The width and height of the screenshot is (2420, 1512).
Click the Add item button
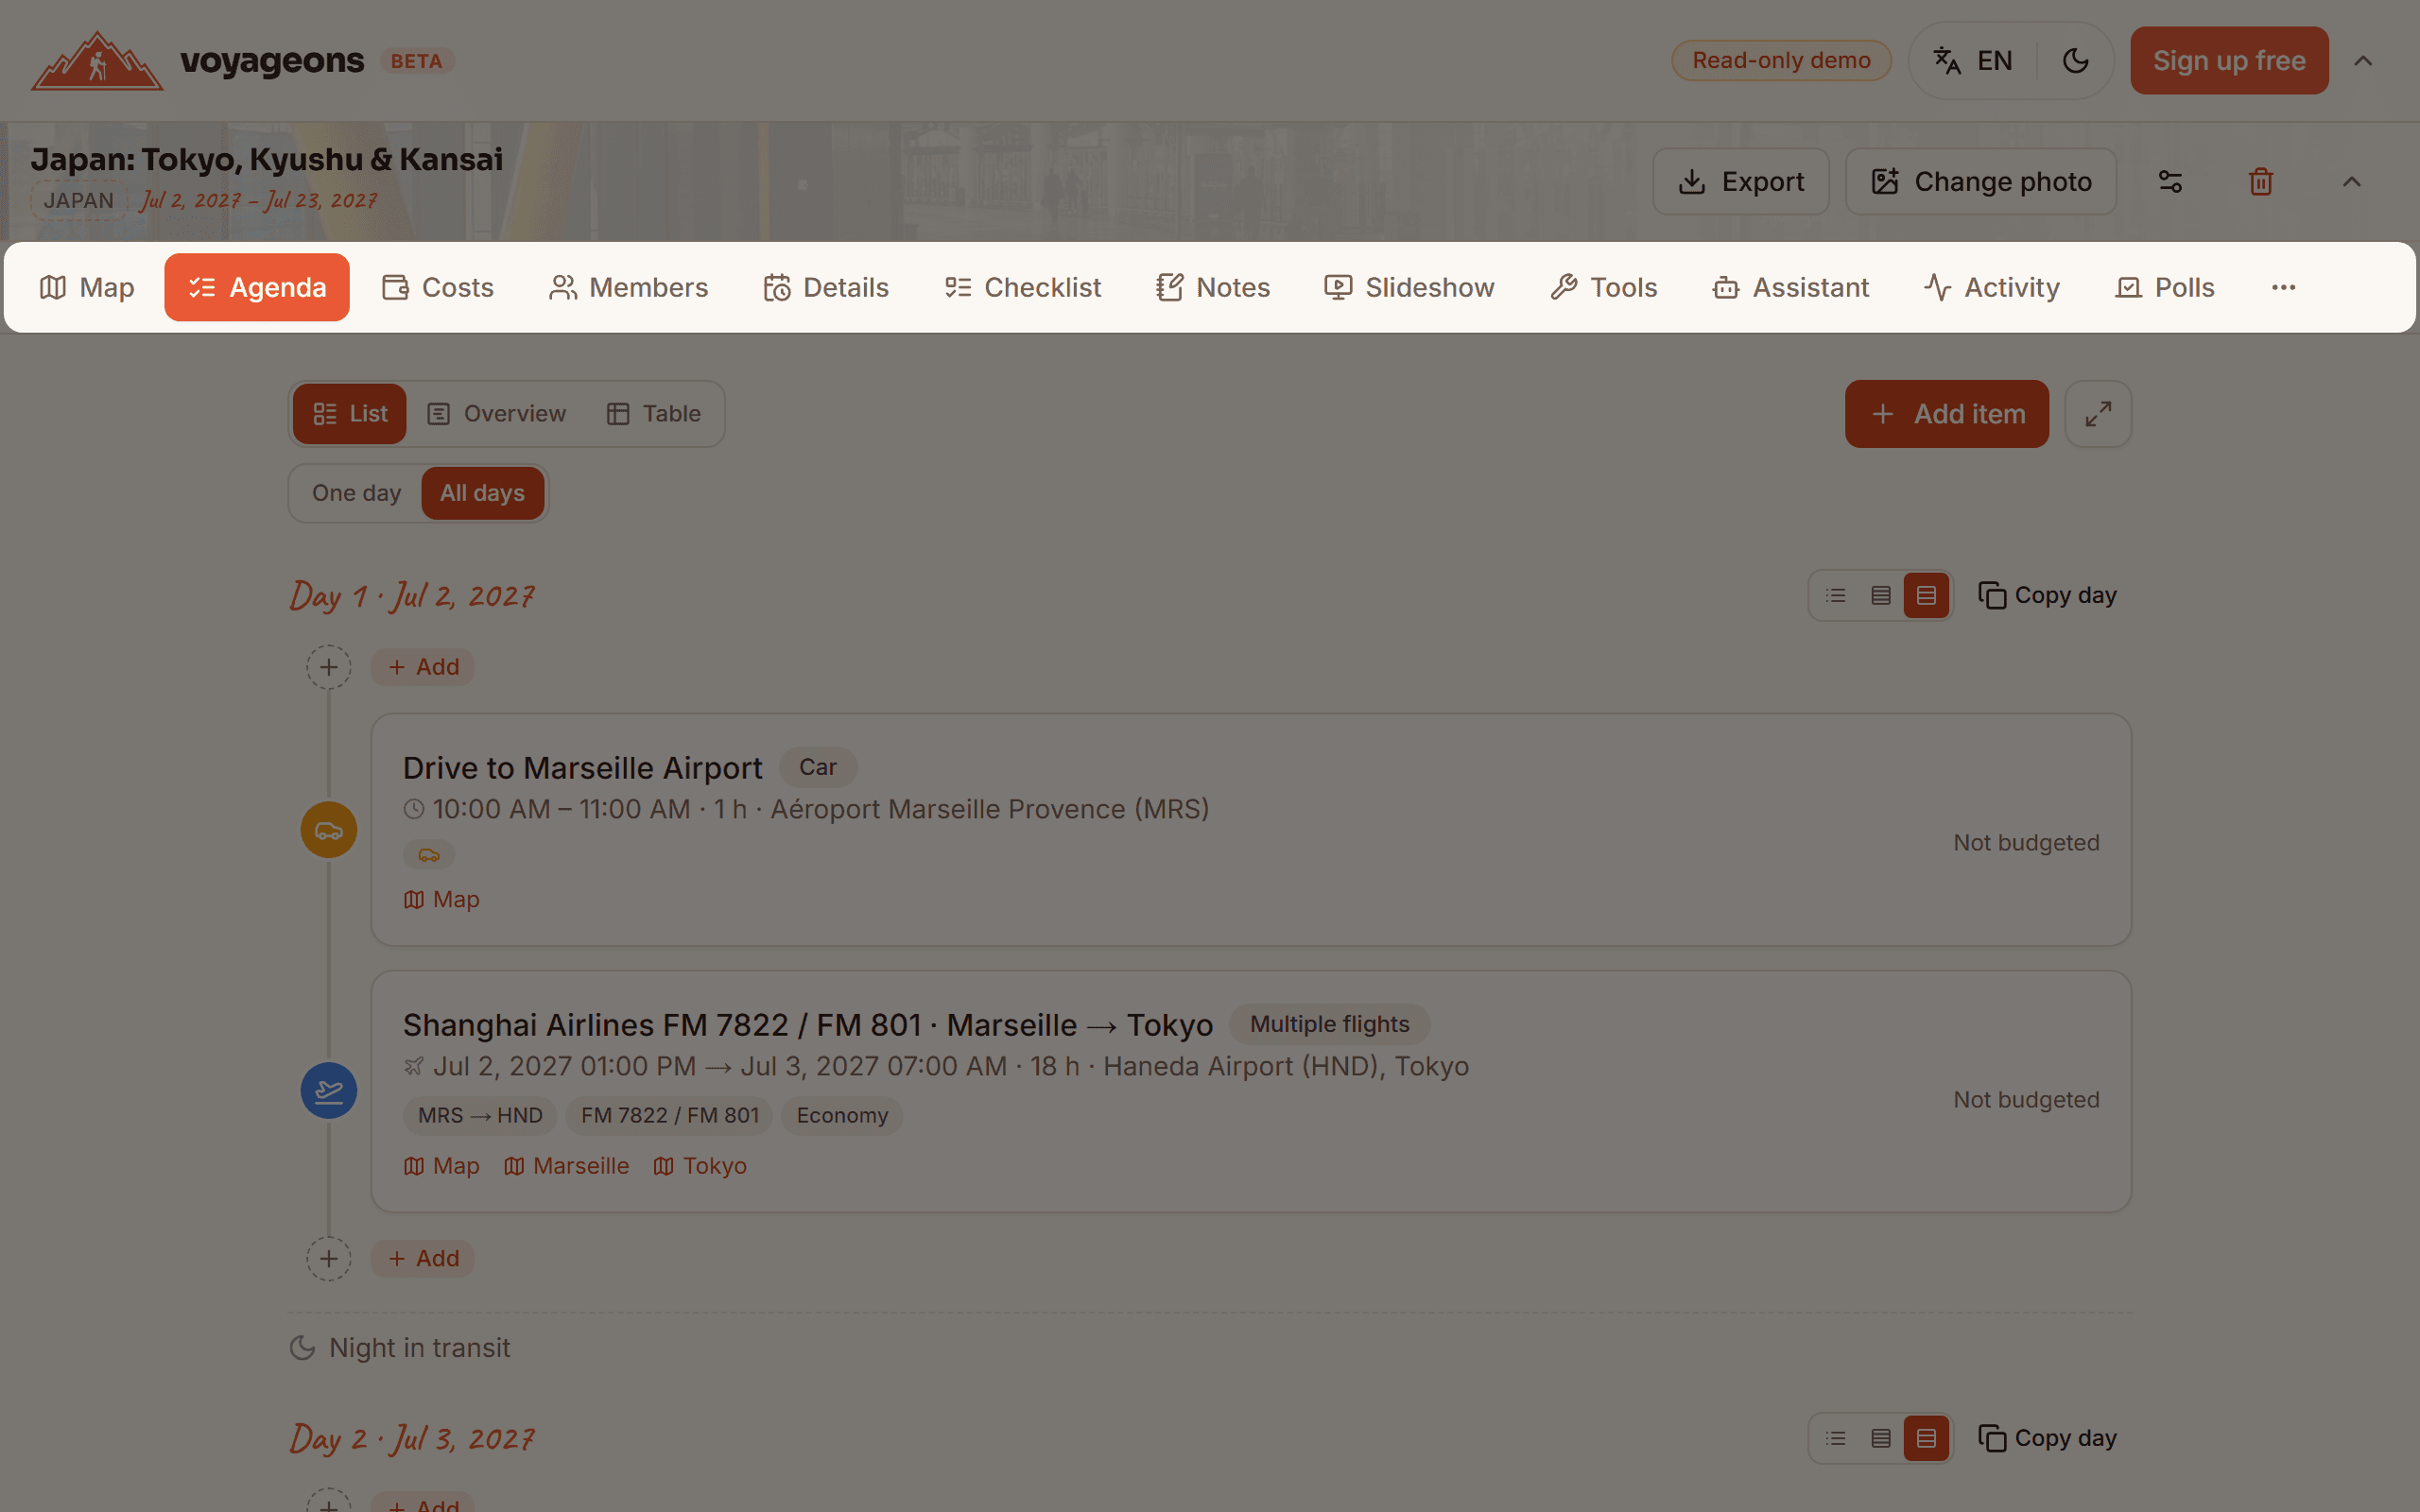1946,414
